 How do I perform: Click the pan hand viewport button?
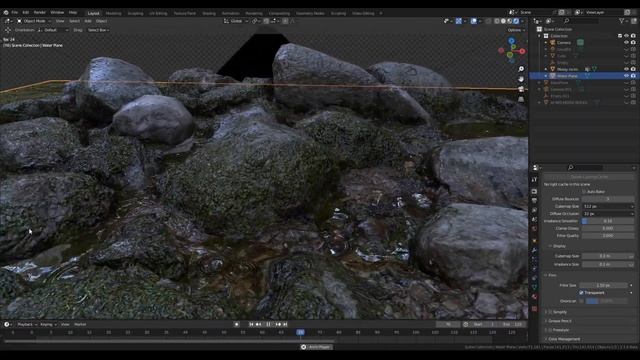[x=521, y=79]
